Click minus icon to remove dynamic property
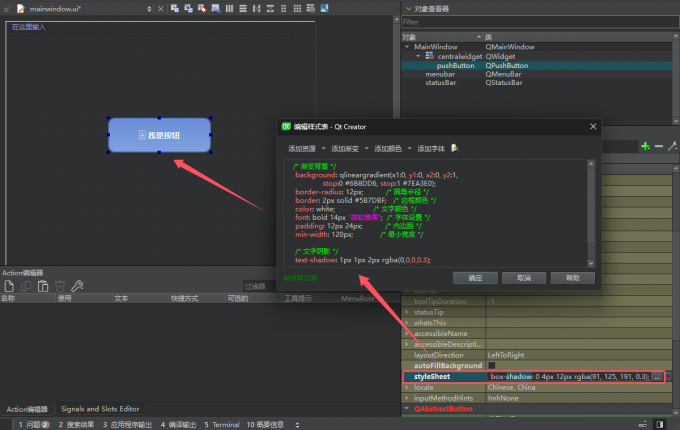This screenshot has width=680, height=430. 659,146
